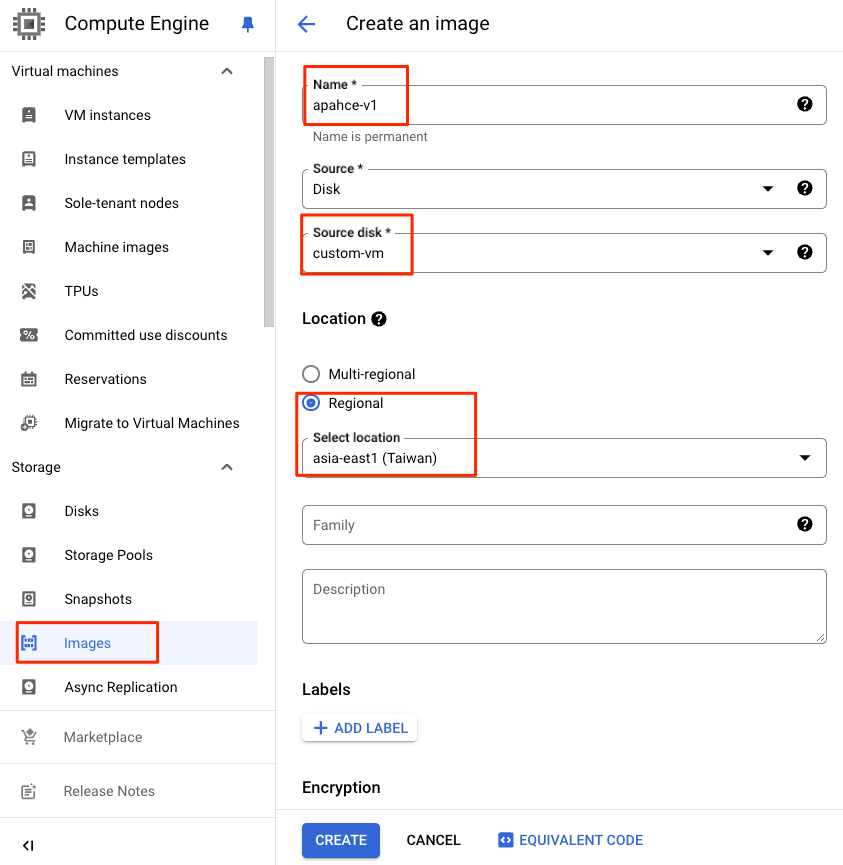Open EQUIVALENT CODE

(x=571, y=840)
